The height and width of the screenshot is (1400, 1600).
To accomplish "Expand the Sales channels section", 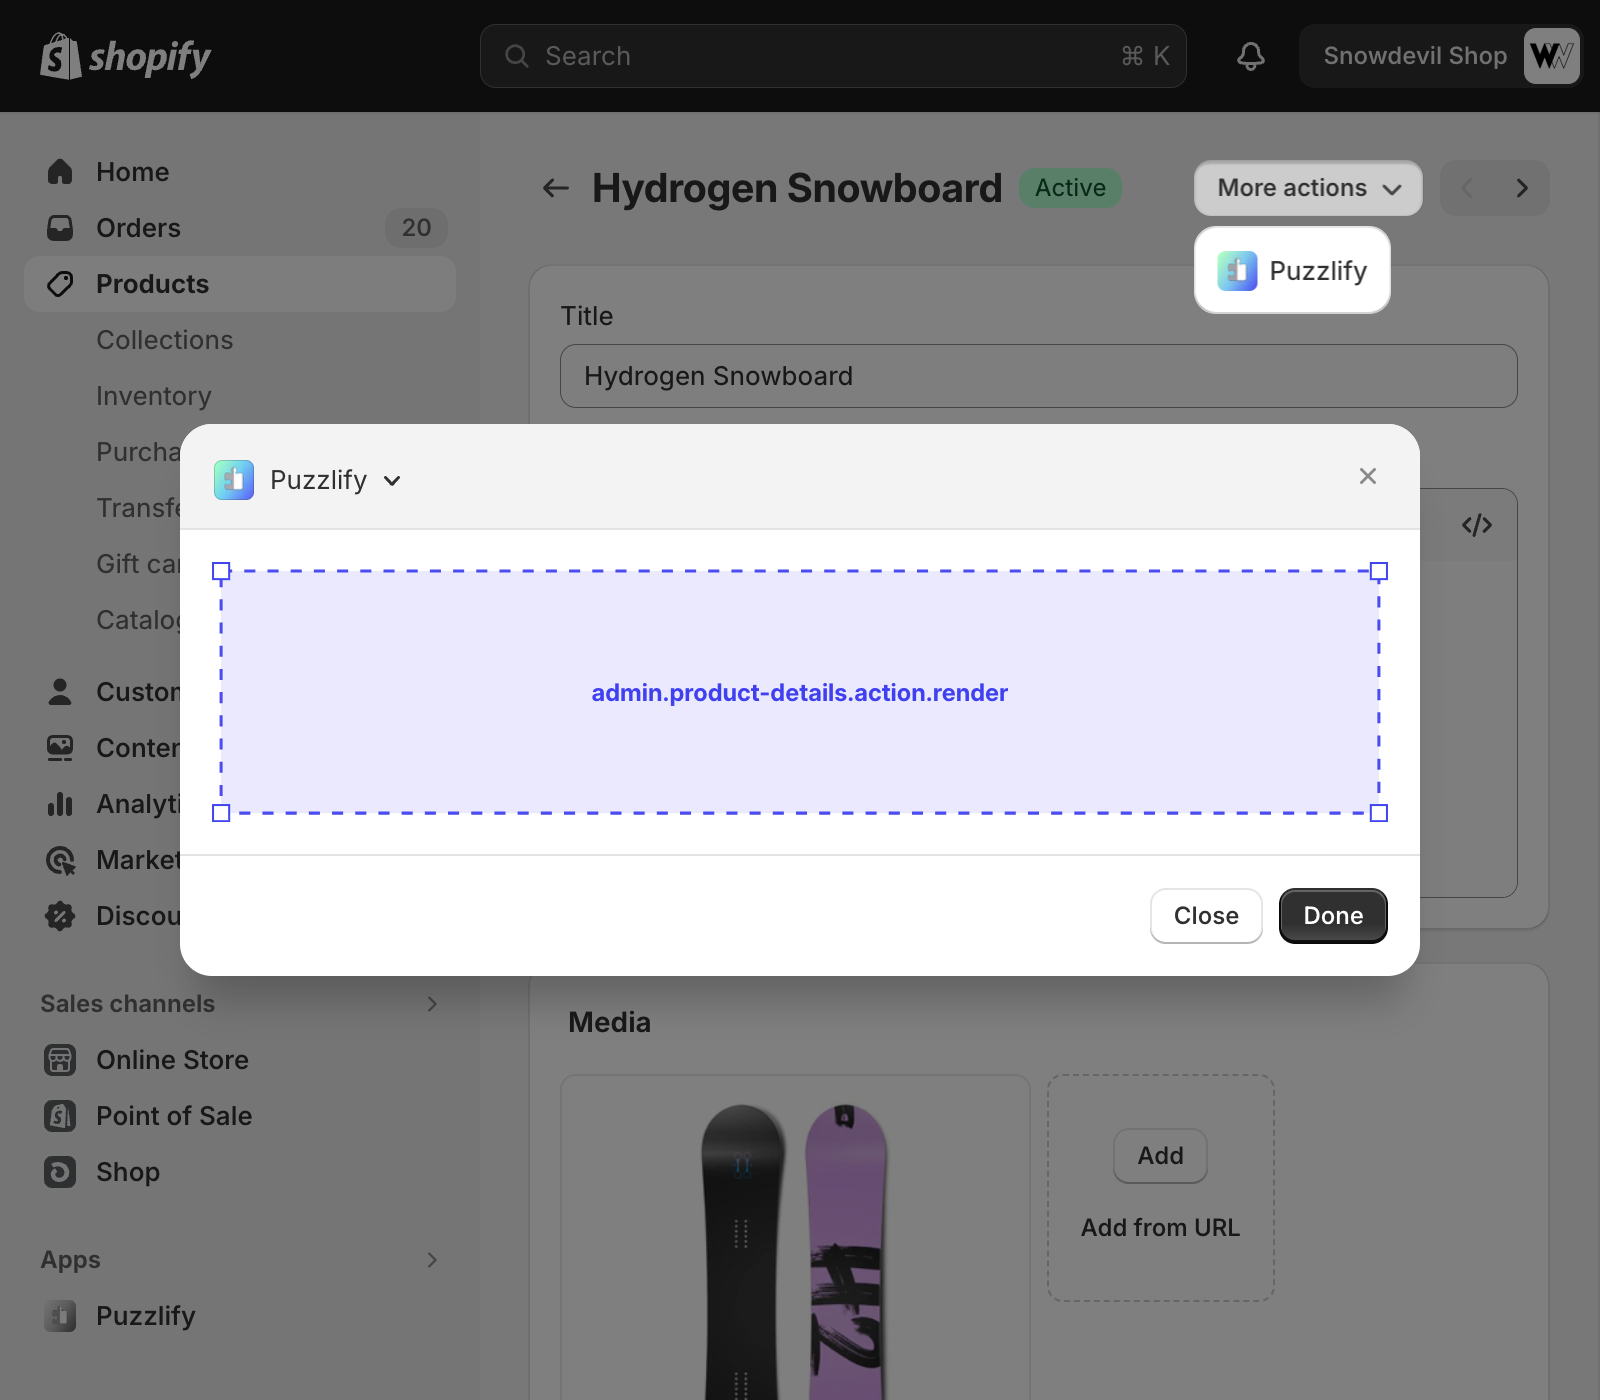I will (432, 1004).
